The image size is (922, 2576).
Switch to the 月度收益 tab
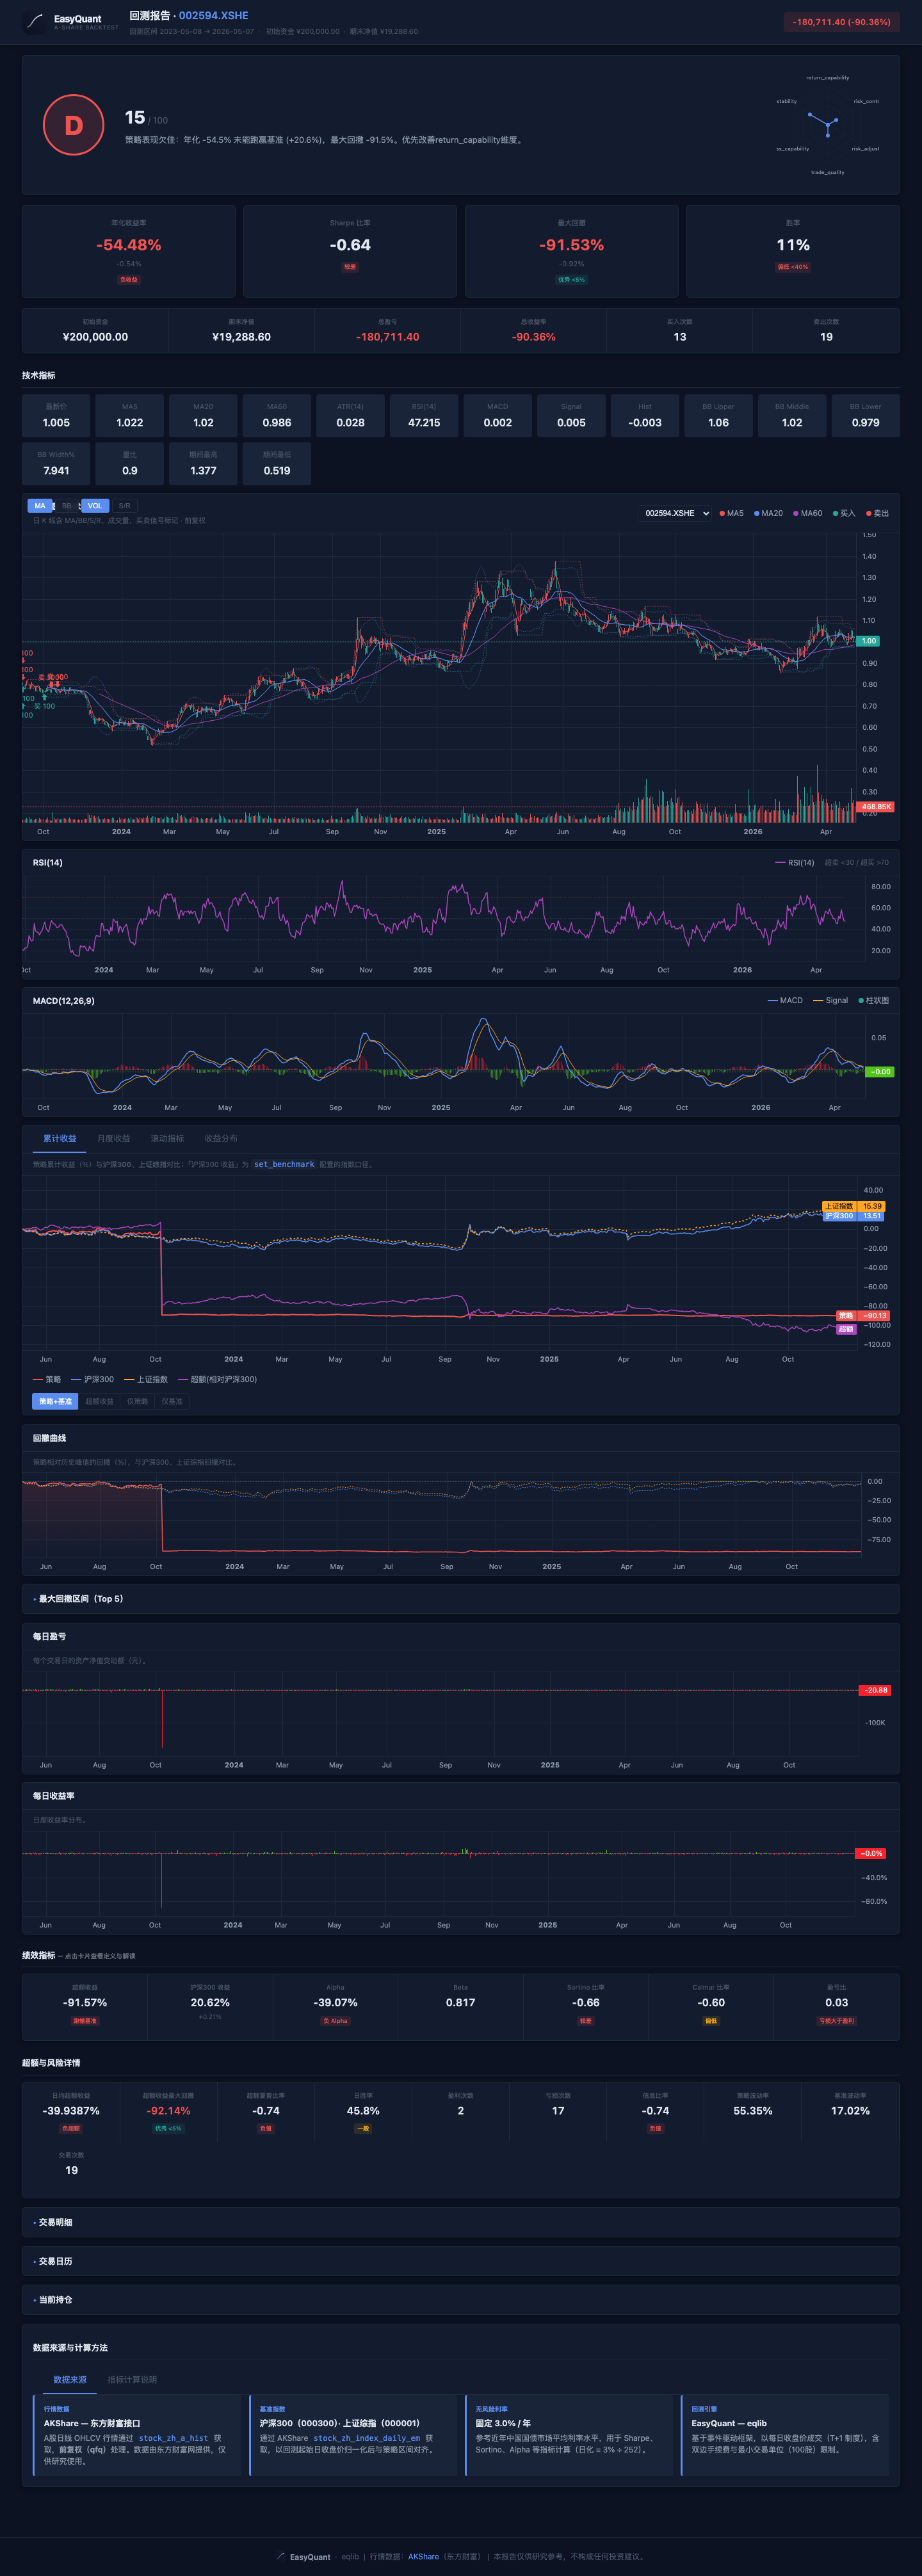tap(113, 1138)
